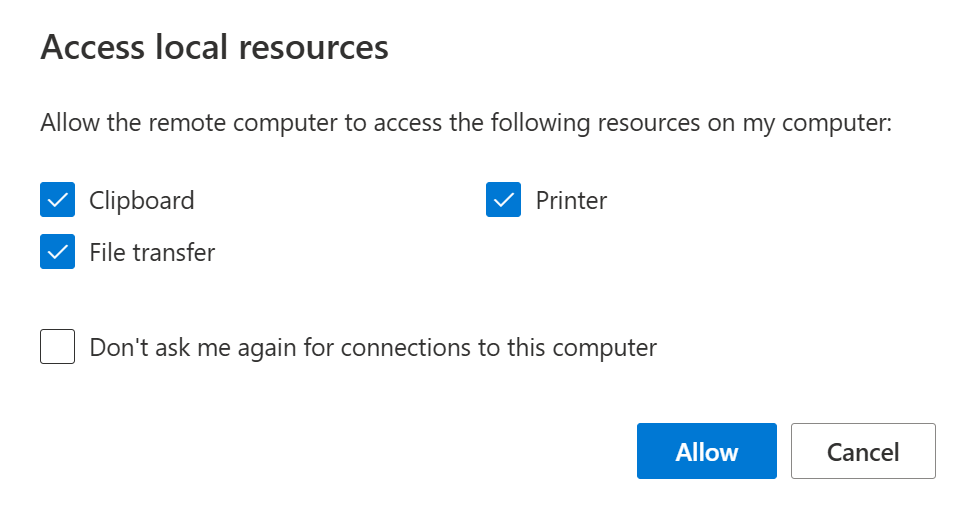970x517 pixels.
Task: Click the "Allow the remote computer" description text
Action: click(466, 125)
